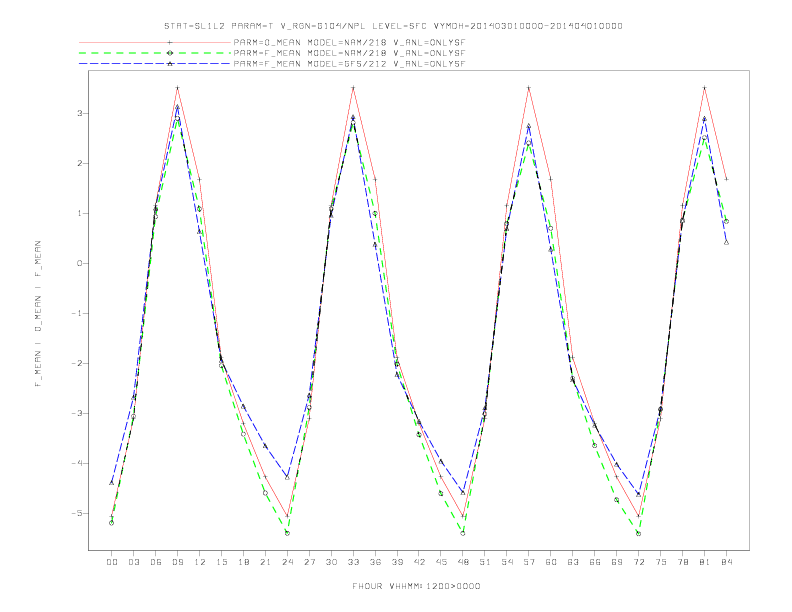Viewport: 792px width, 612px height.
Task: Click x-axis tick label 09
Action: [177, 562]
